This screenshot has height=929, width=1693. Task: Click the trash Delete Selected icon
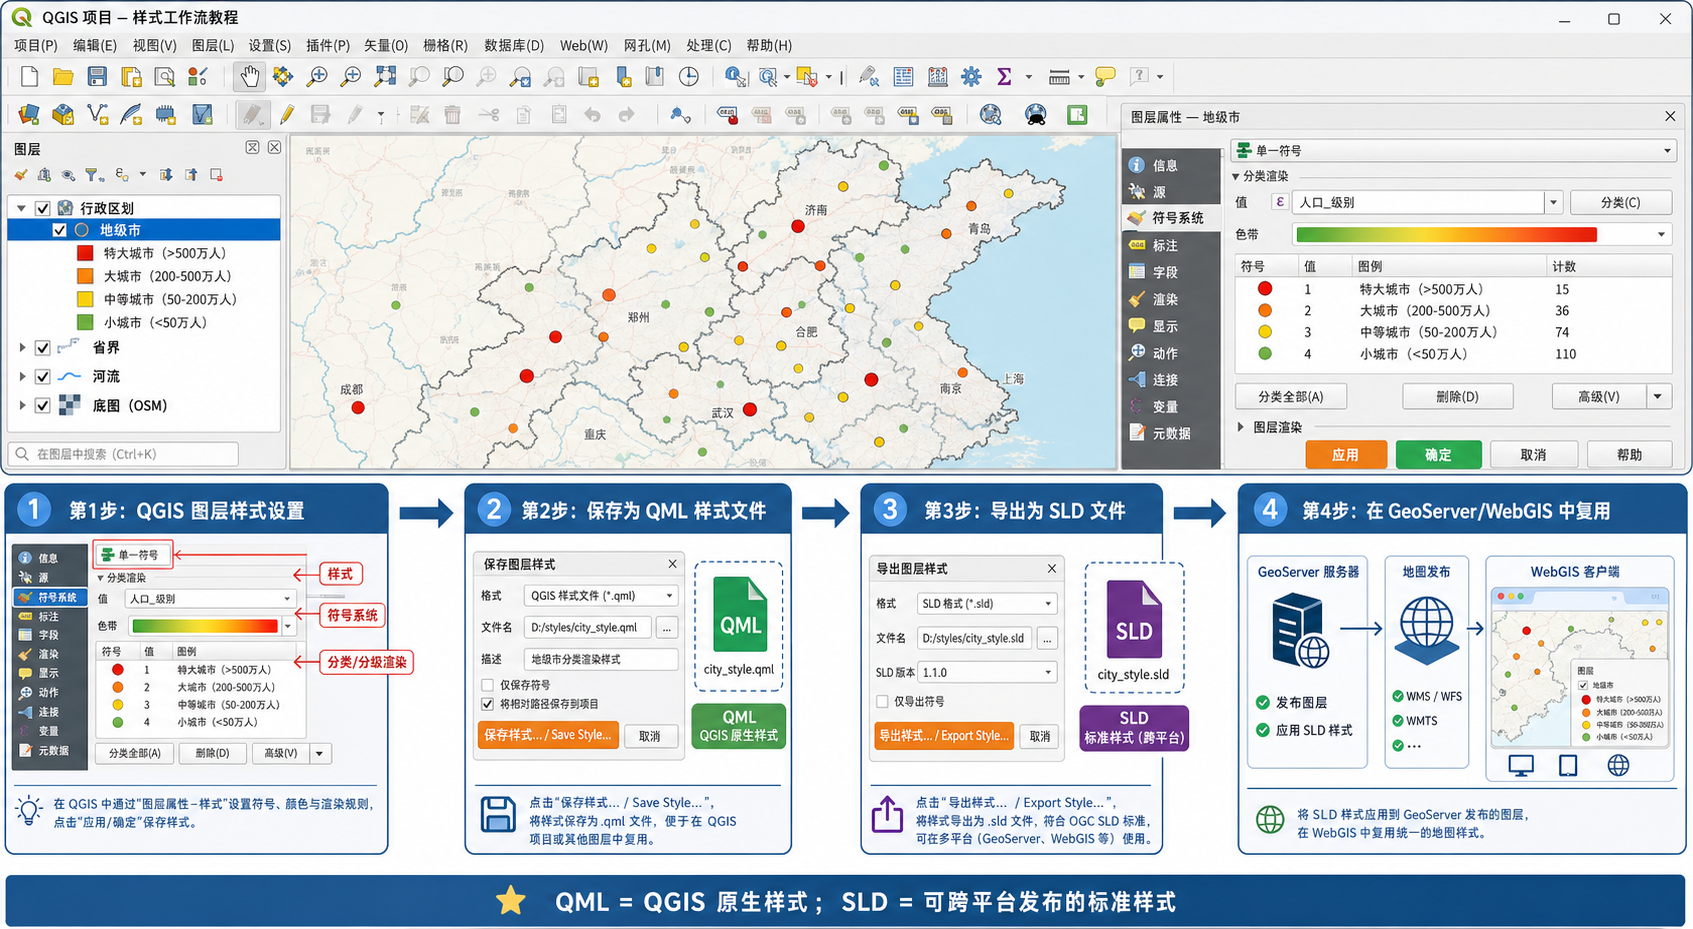pyautogui.click(x=453, y=115)
